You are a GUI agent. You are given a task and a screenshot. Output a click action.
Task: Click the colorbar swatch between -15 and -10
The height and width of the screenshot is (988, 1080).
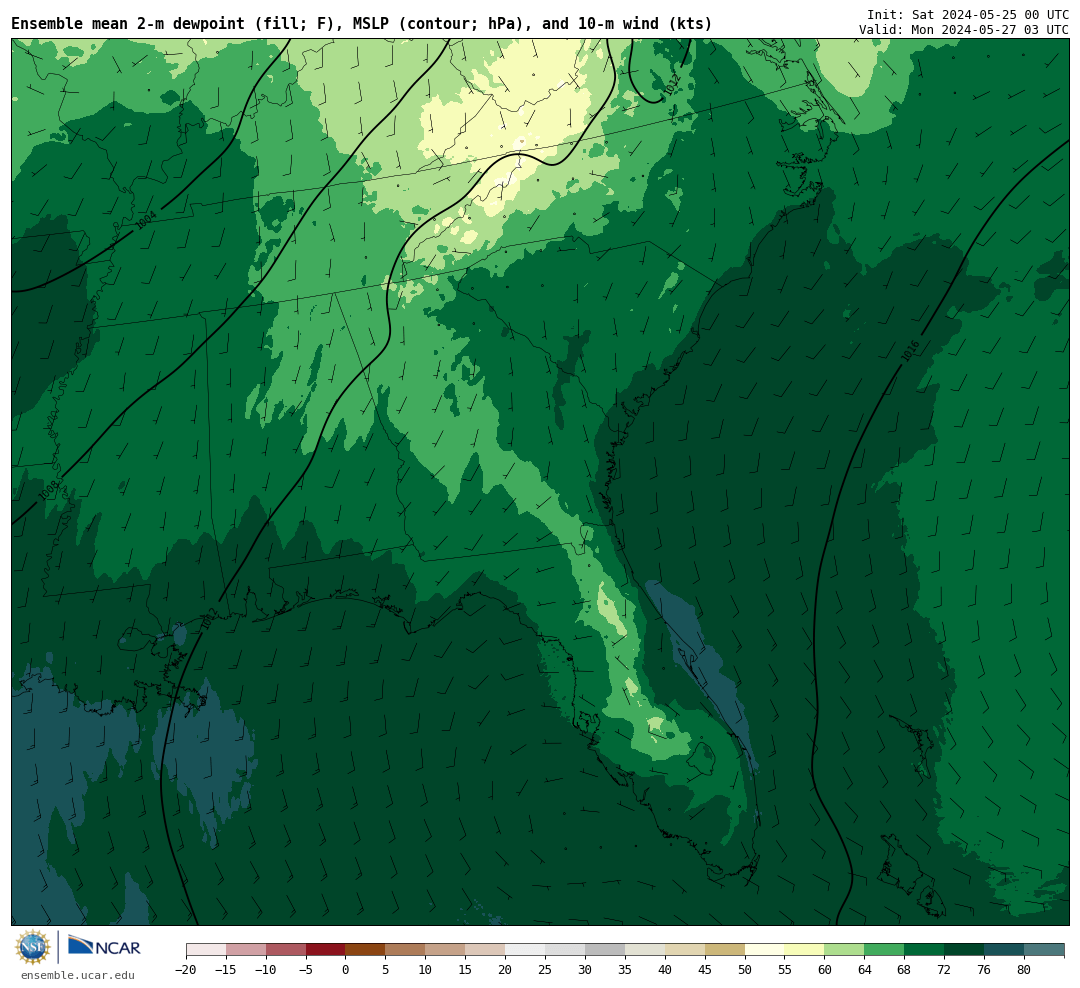point(246,950)
